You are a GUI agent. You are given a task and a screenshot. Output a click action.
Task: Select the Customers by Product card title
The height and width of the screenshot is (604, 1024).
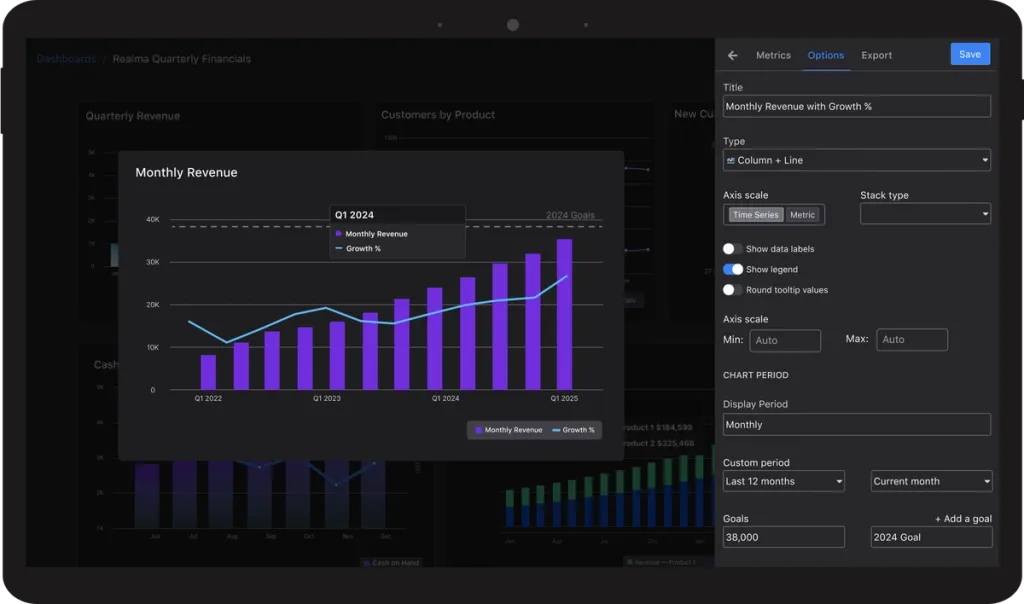438,115
